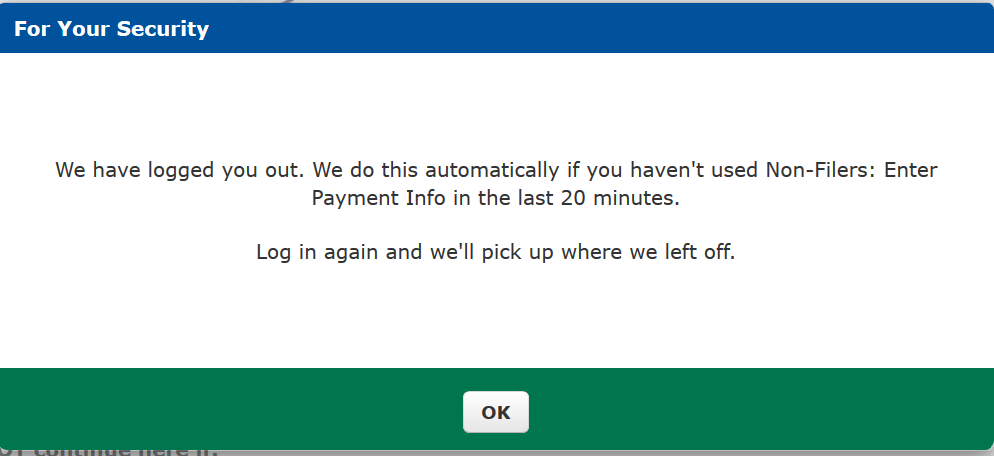This screenshot has height=456, width=994.
Task: Click the words "and we'll" in the last line
Action: click(x=423, y=252)
